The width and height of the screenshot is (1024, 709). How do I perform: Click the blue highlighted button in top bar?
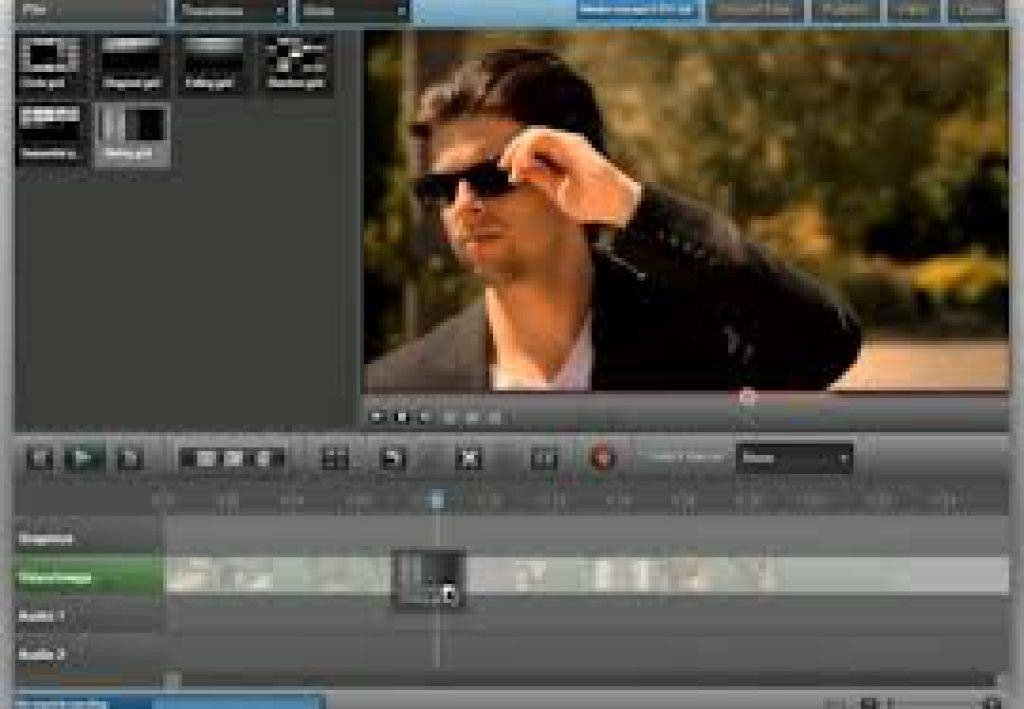636,10
